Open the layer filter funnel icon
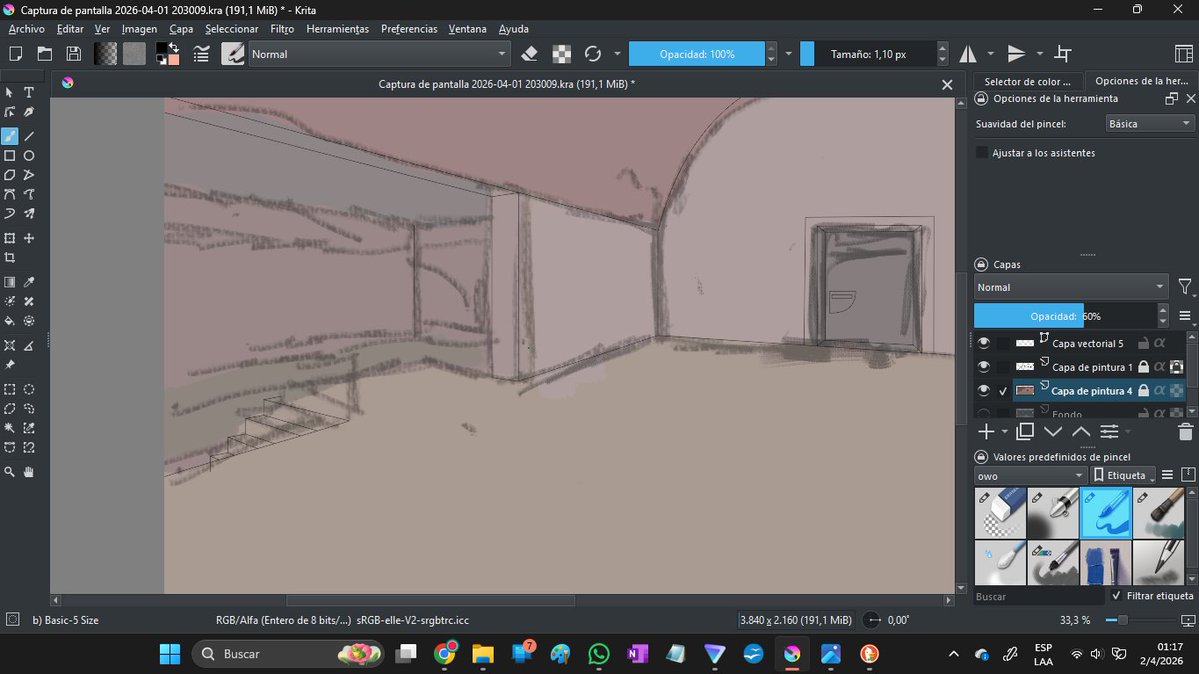This screenshot has width=1199, height=674. (1184, 287)
